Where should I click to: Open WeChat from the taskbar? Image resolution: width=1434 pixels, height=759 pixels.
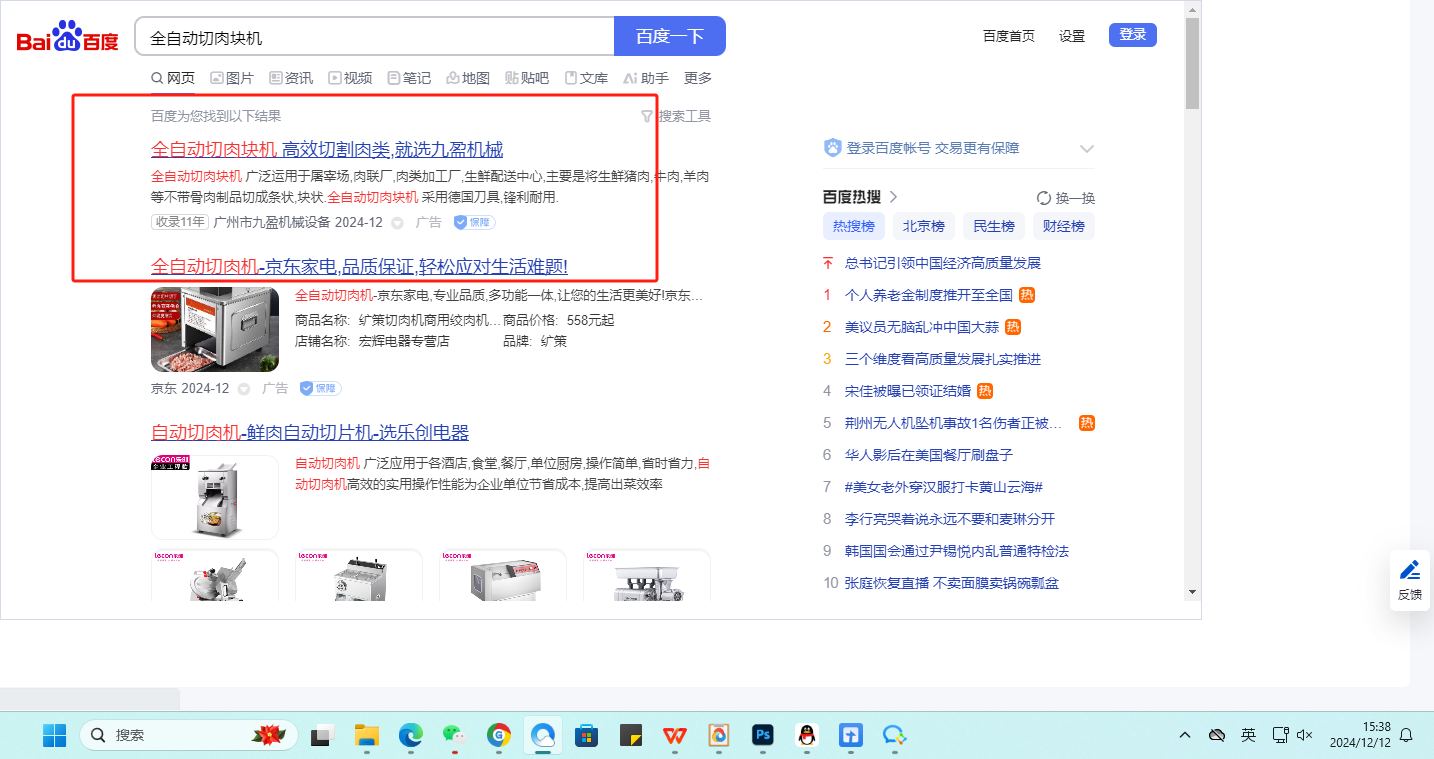455,735
